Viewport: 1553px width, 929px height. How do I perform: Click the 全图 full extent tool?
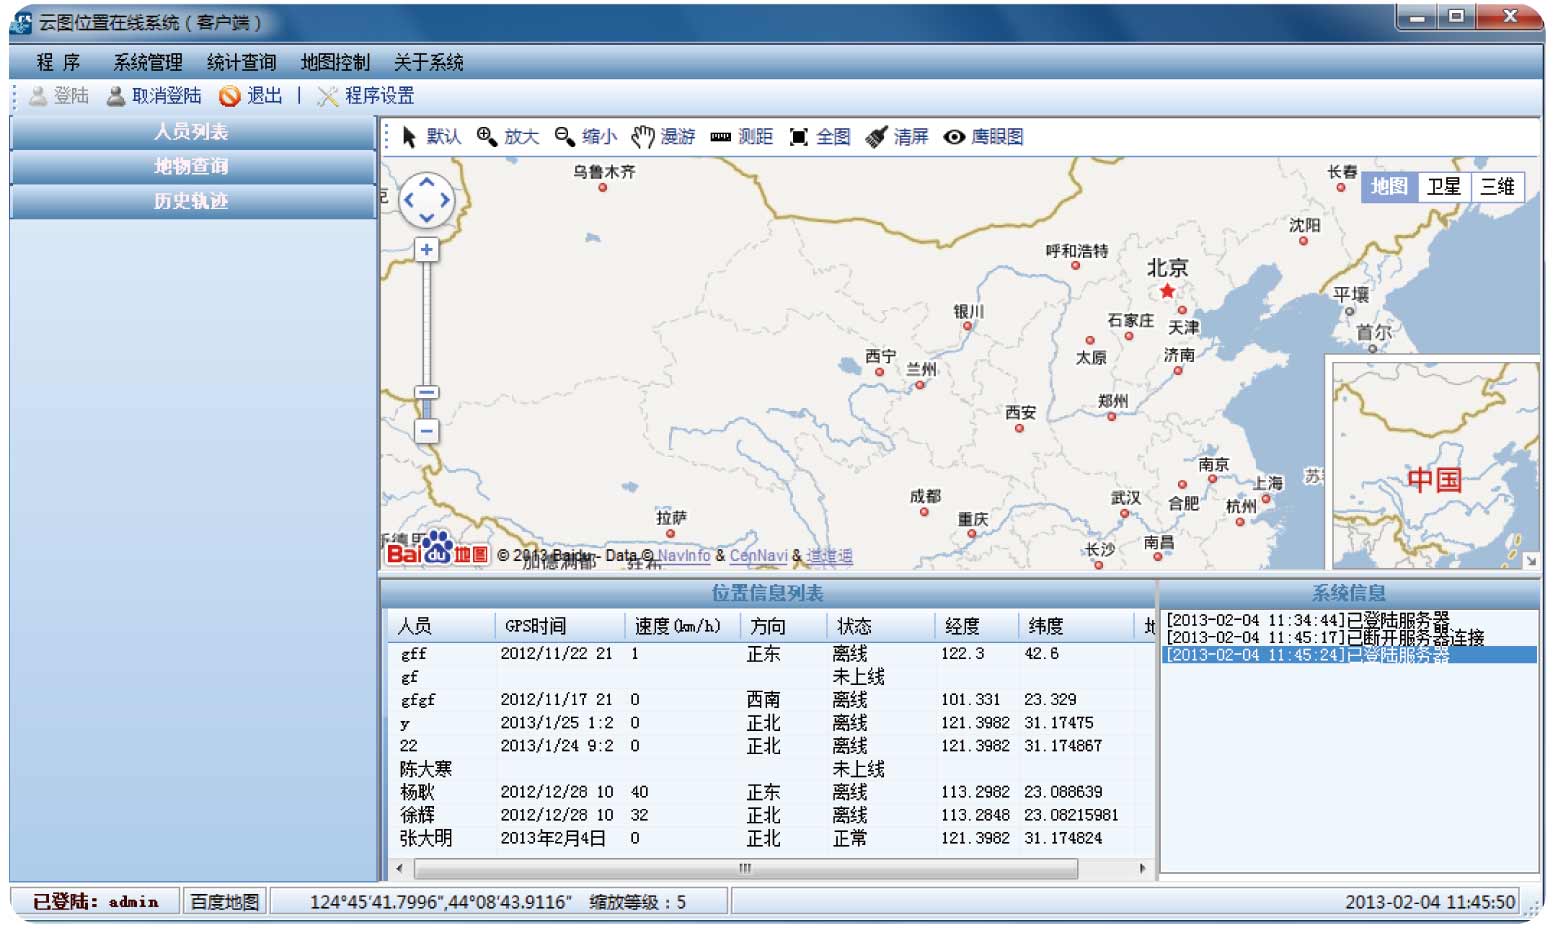point(819,137)
